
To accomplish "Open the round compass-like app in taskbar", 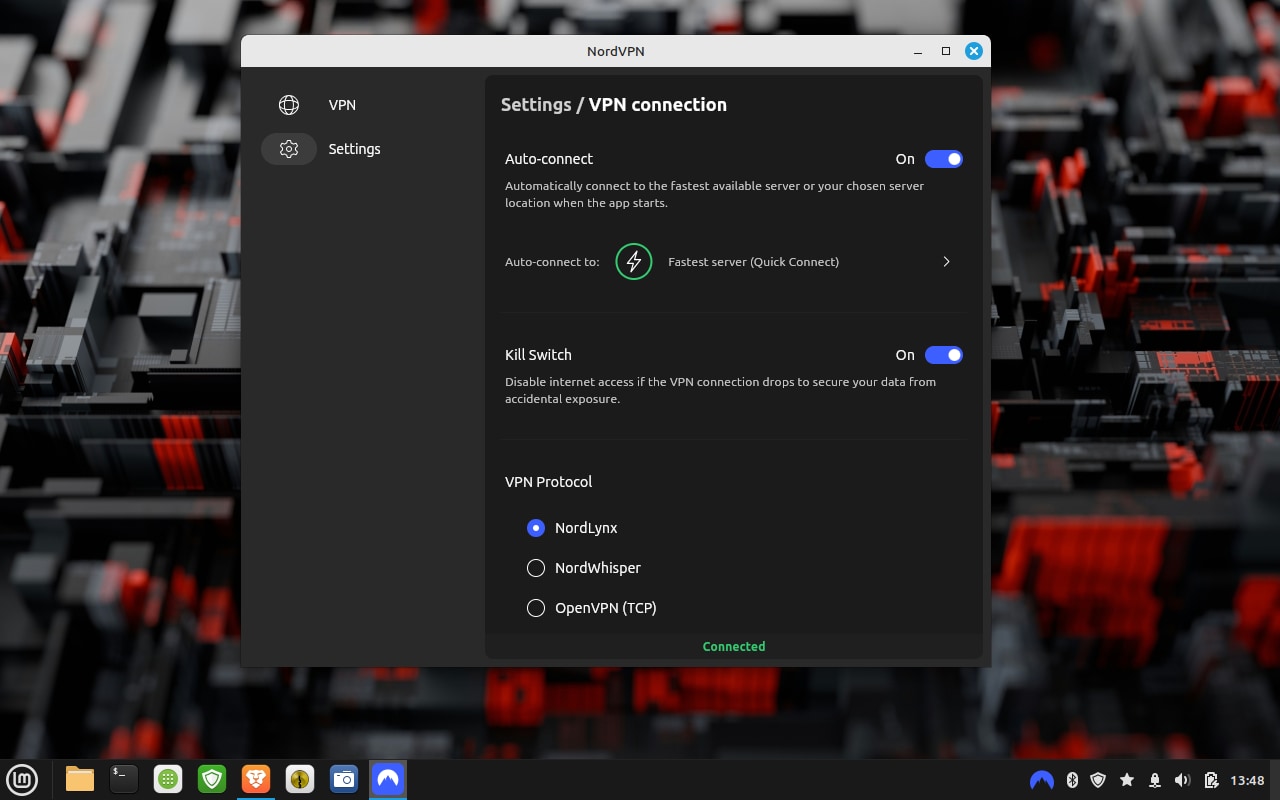I will (x=300, y=779).
